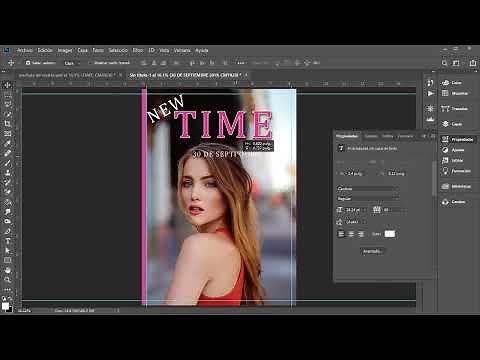This screenshot has height=360, width=480.
Task: Select the Dodge tool
Action: click(7, 221)
